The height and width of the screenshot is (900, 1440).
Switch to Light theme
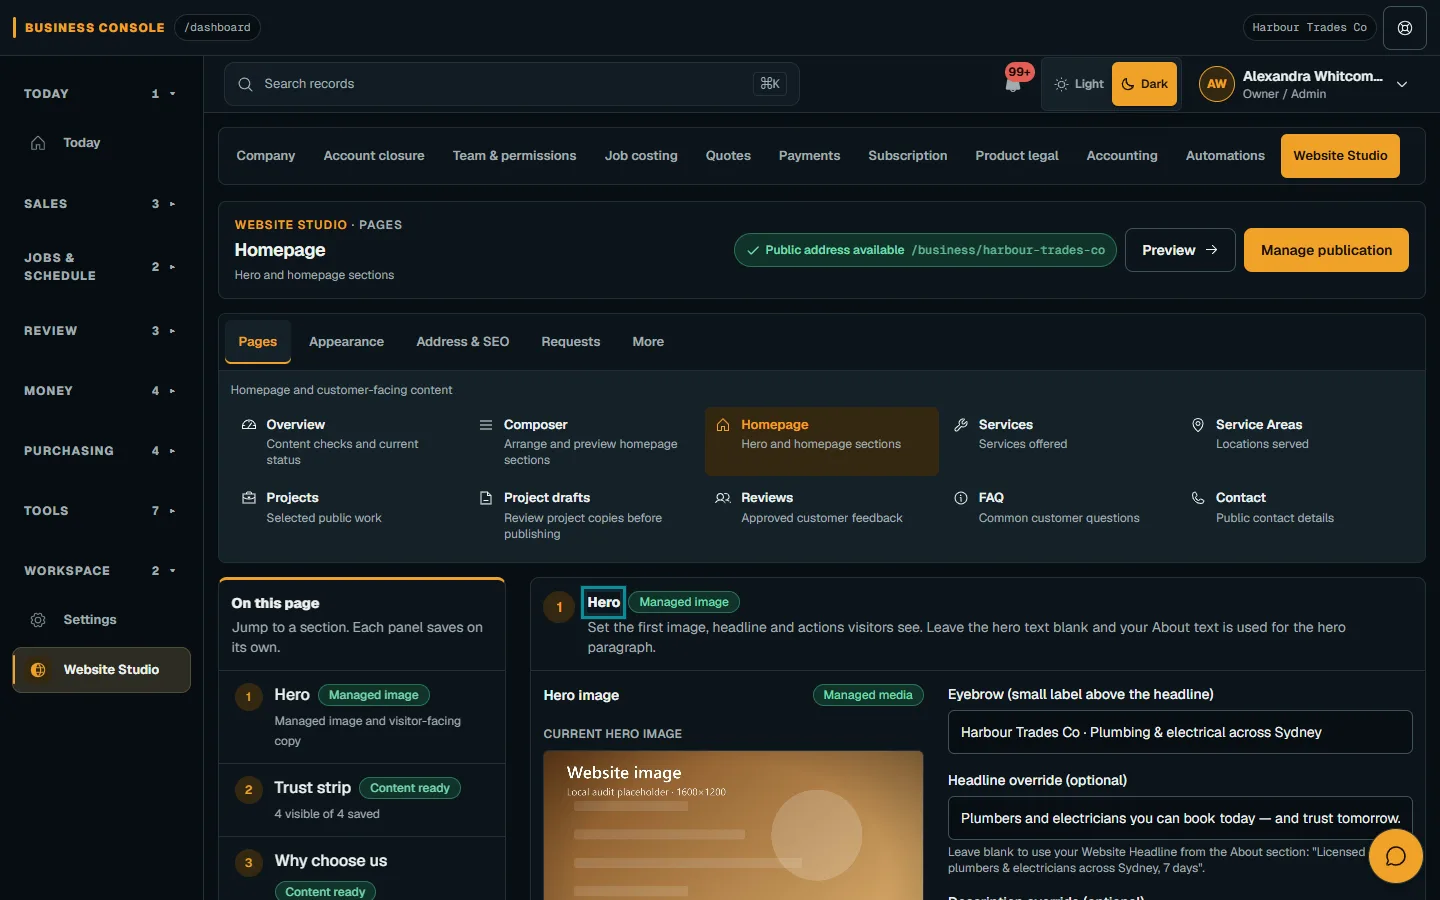(x=1079, y=84)
